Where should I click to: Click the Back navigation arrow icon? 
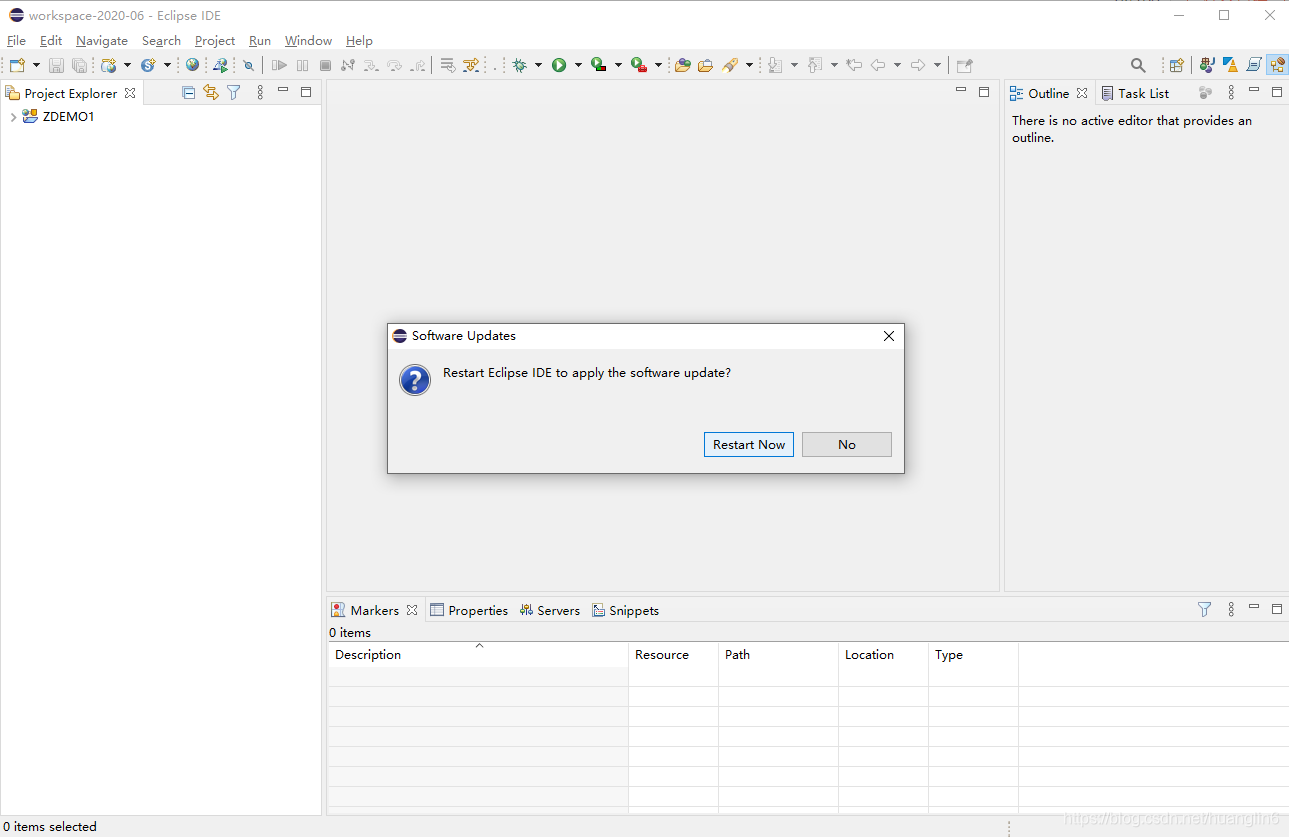point(878,65)
